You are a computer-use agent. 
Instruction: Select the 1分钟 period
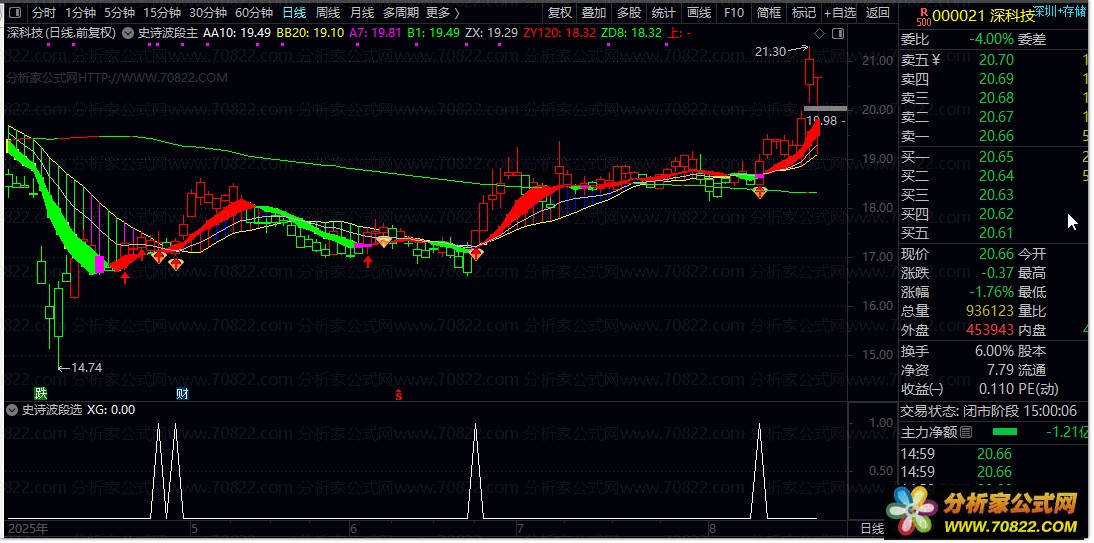(x=80, y=12)
